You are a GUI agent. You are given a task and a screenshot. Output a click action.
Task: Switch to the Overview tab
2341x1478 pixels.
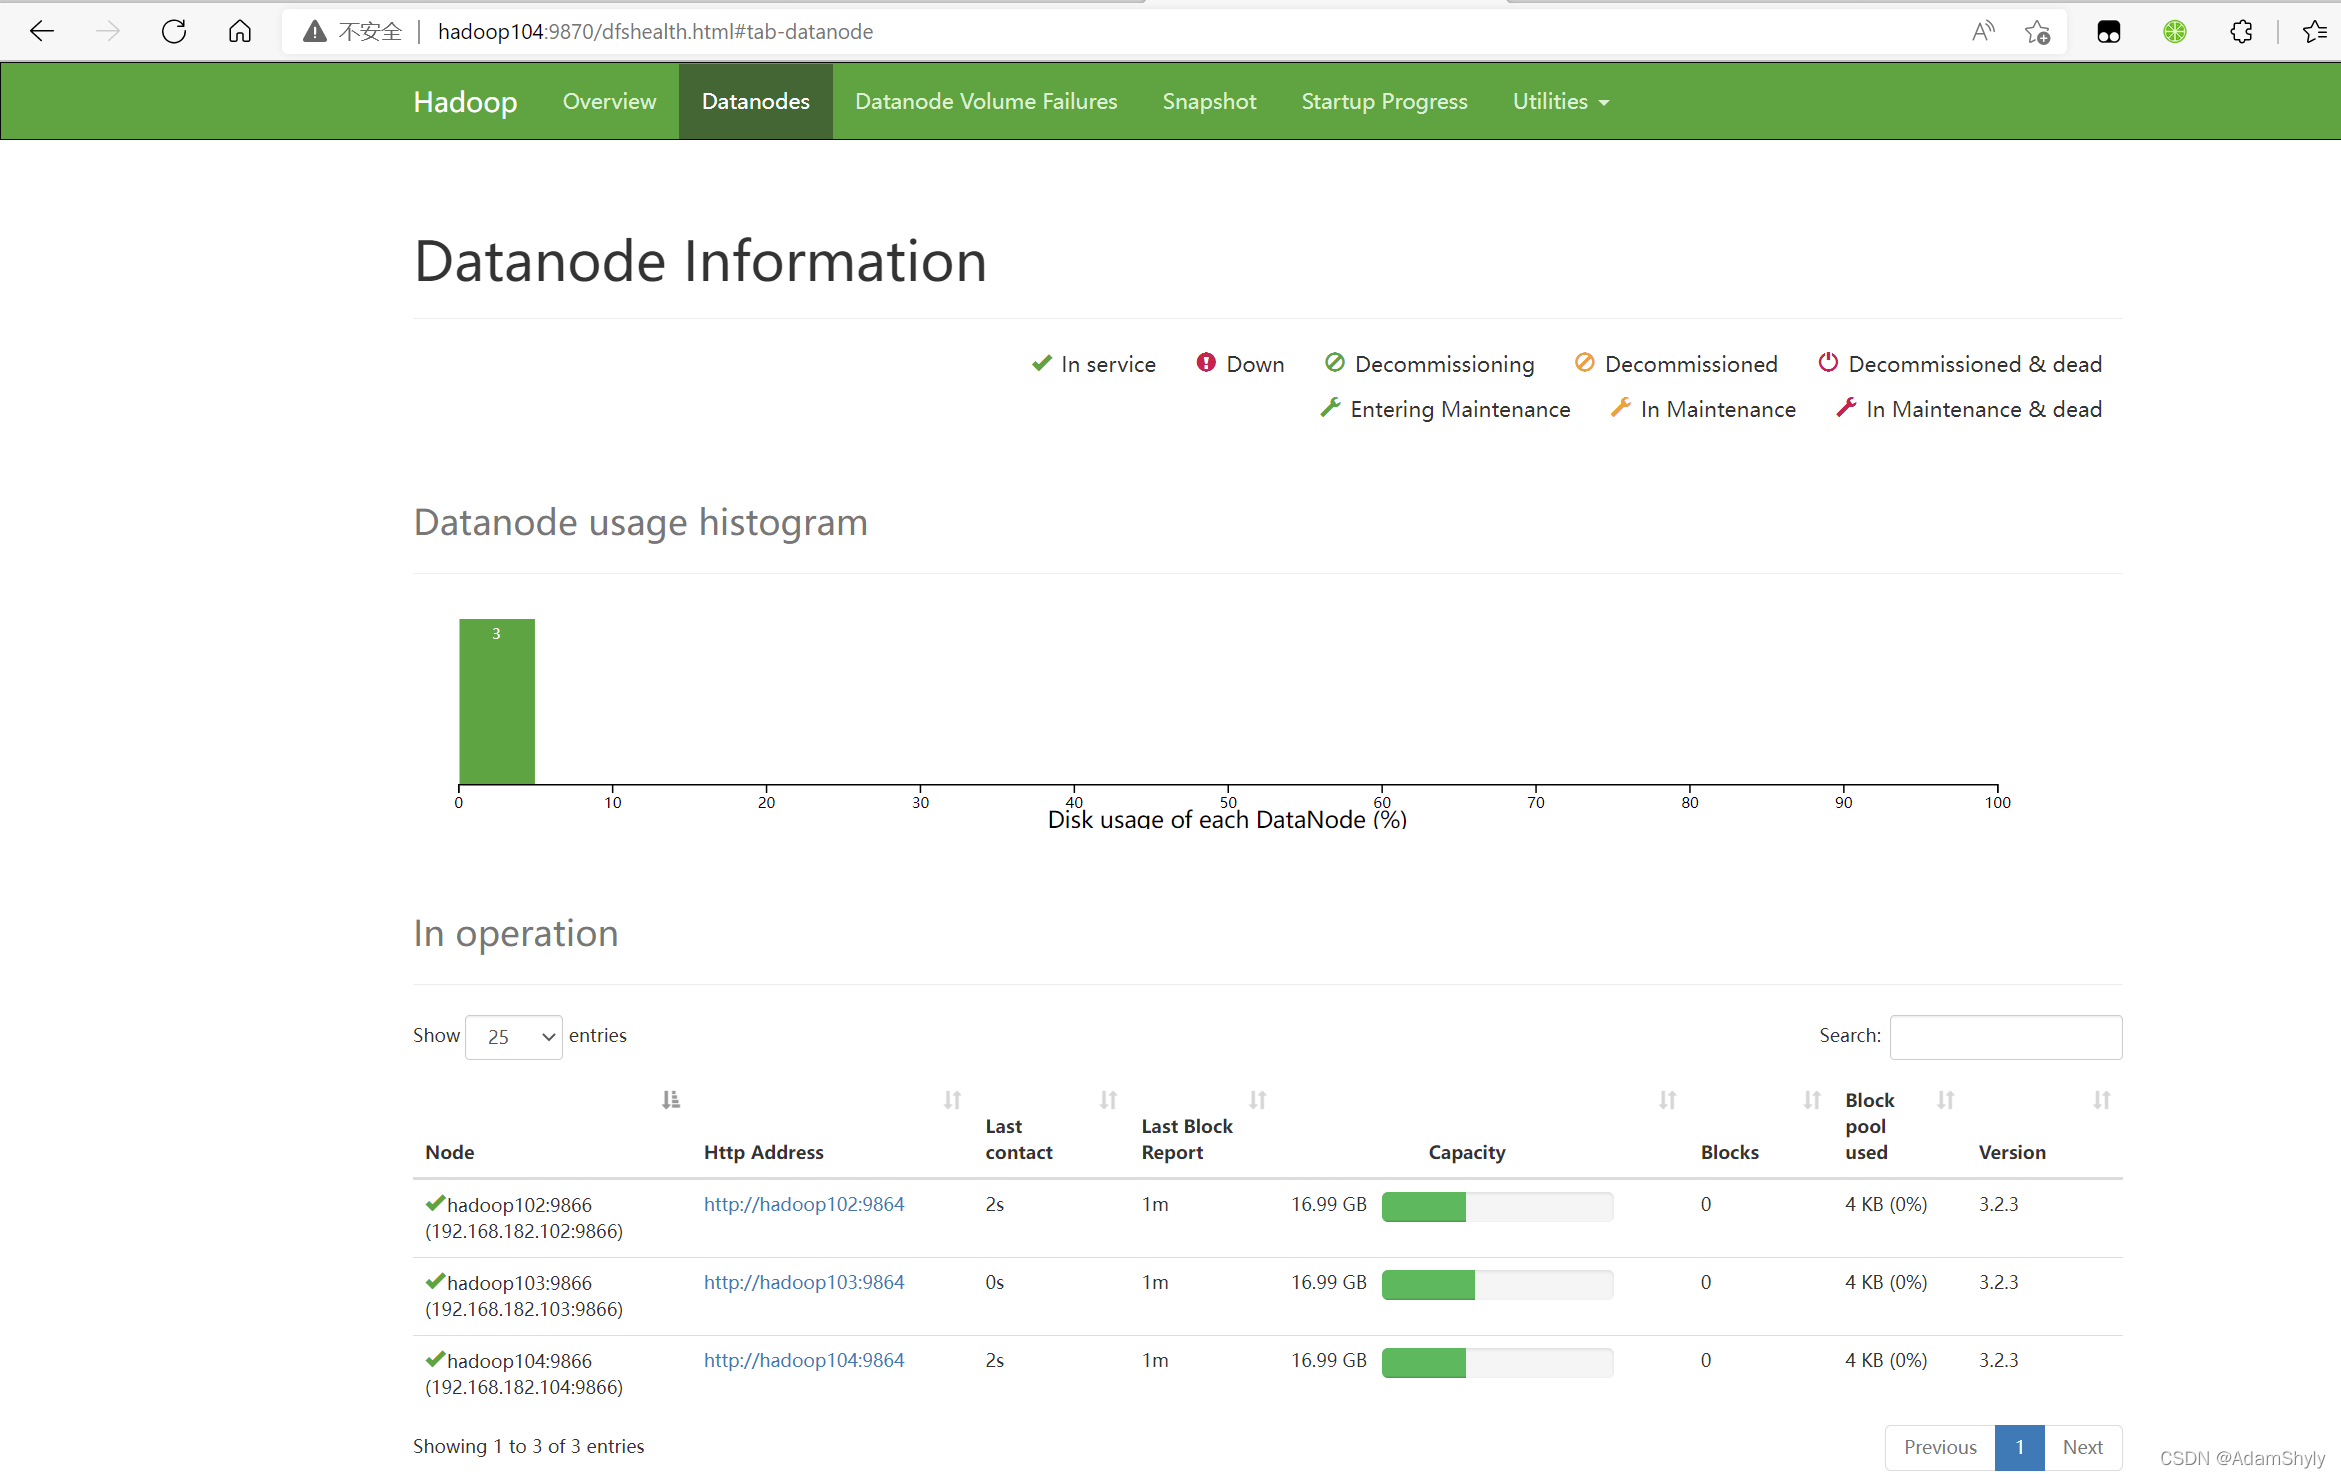(x=609, y=102)
